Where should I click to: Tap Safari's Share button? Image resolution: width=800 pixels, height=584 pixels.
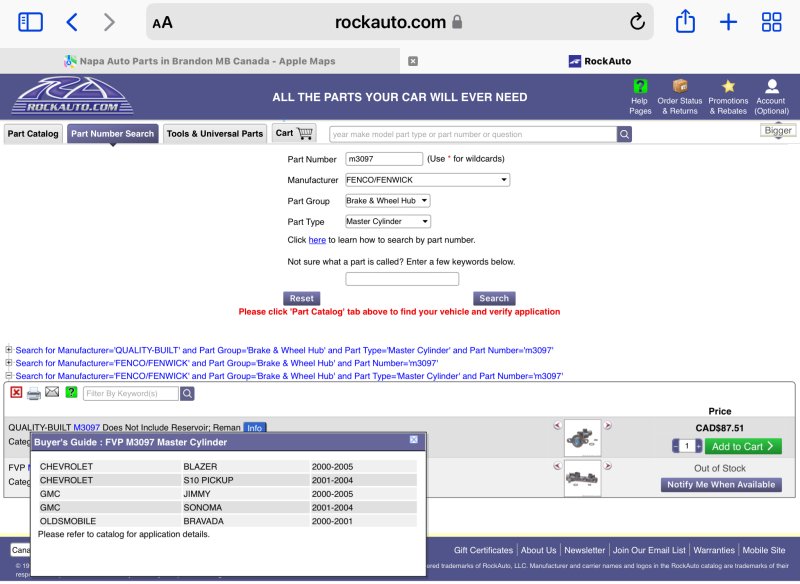685,22
